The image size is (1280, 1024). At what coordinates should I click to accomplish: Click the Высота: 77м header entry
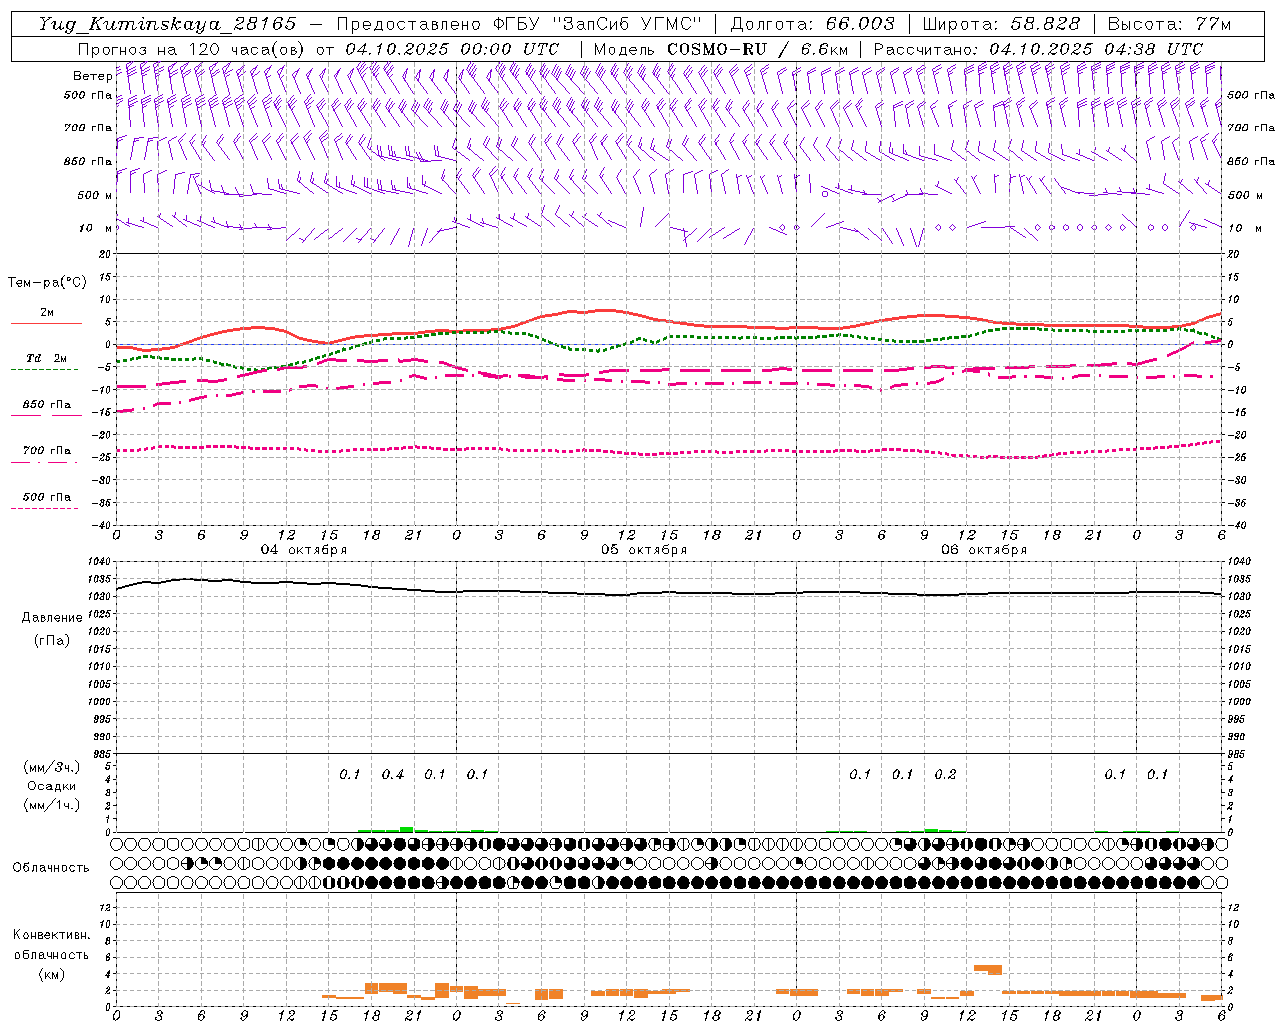pyautogui.click(x=1169, y=24)
